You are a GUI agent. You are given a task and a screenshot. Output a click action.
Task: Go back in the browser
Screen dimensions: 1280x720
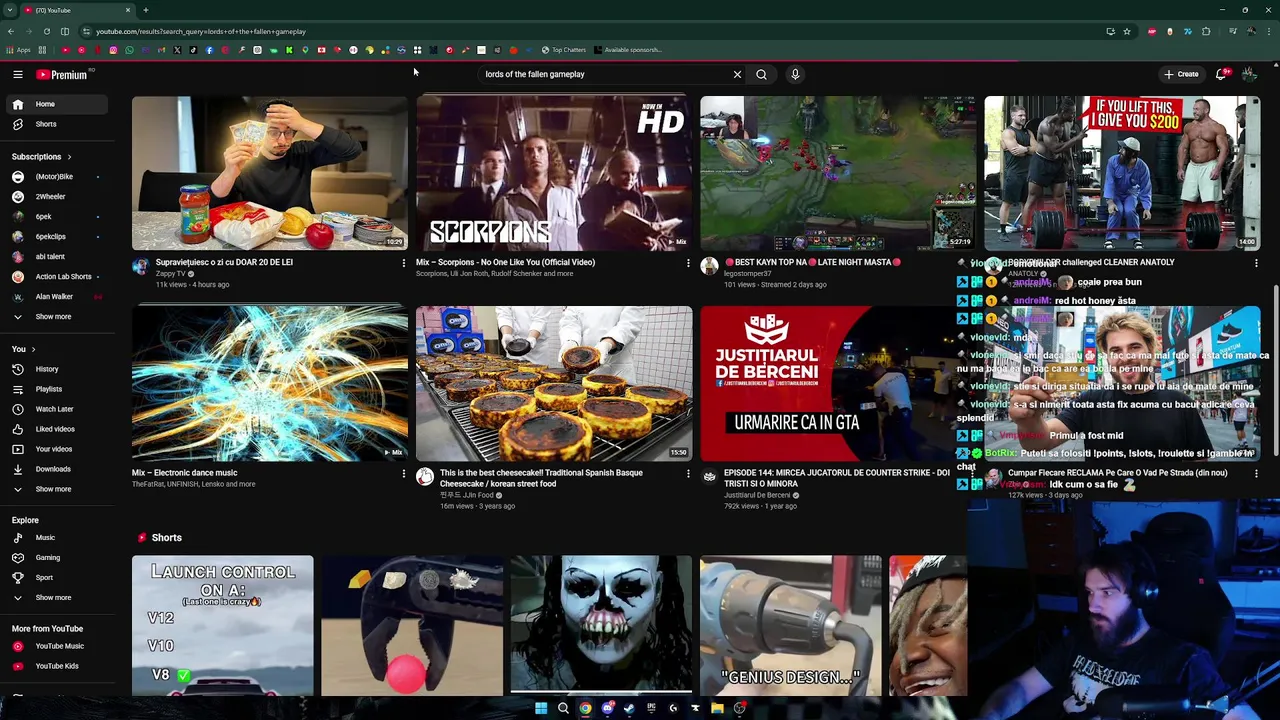pos(10,31)
